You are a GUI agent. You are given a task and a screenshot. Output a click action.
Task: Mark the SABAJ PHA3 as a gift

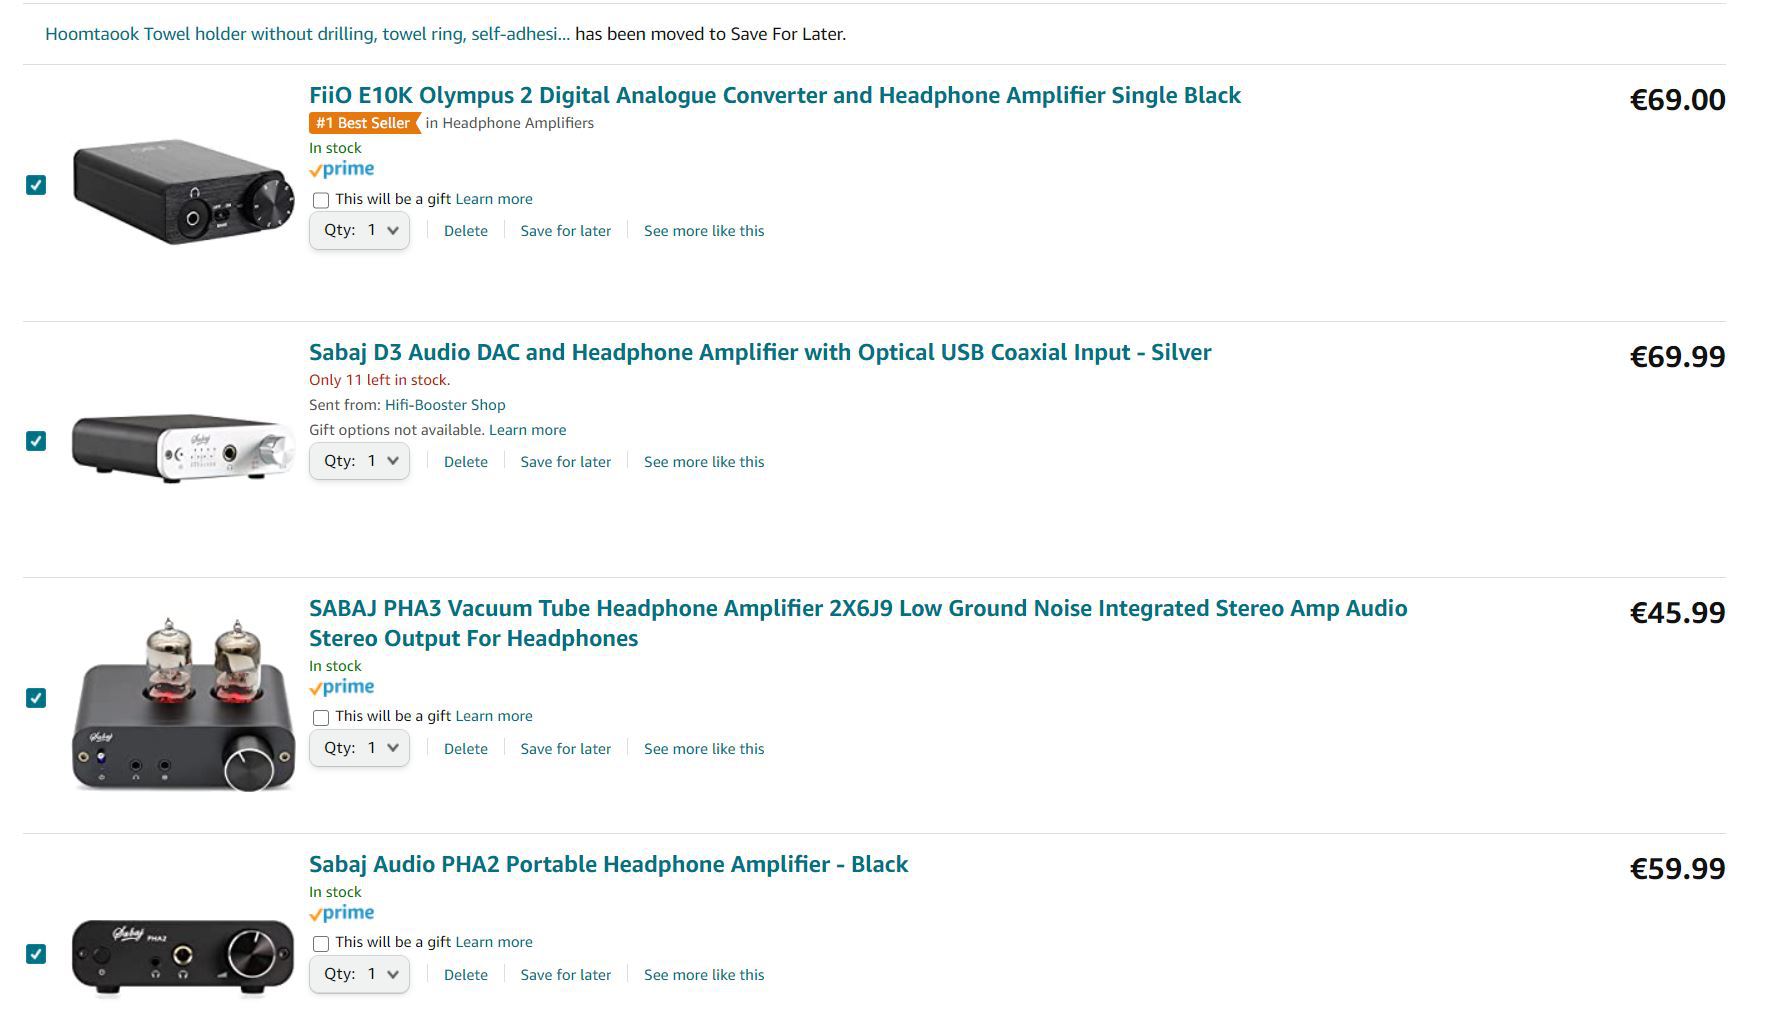321,718
